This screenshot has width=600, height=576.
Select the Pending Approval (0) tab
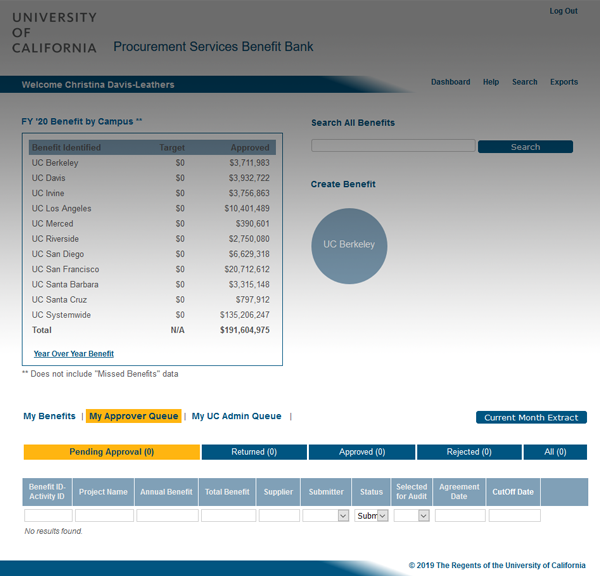[x=112, y=452]
